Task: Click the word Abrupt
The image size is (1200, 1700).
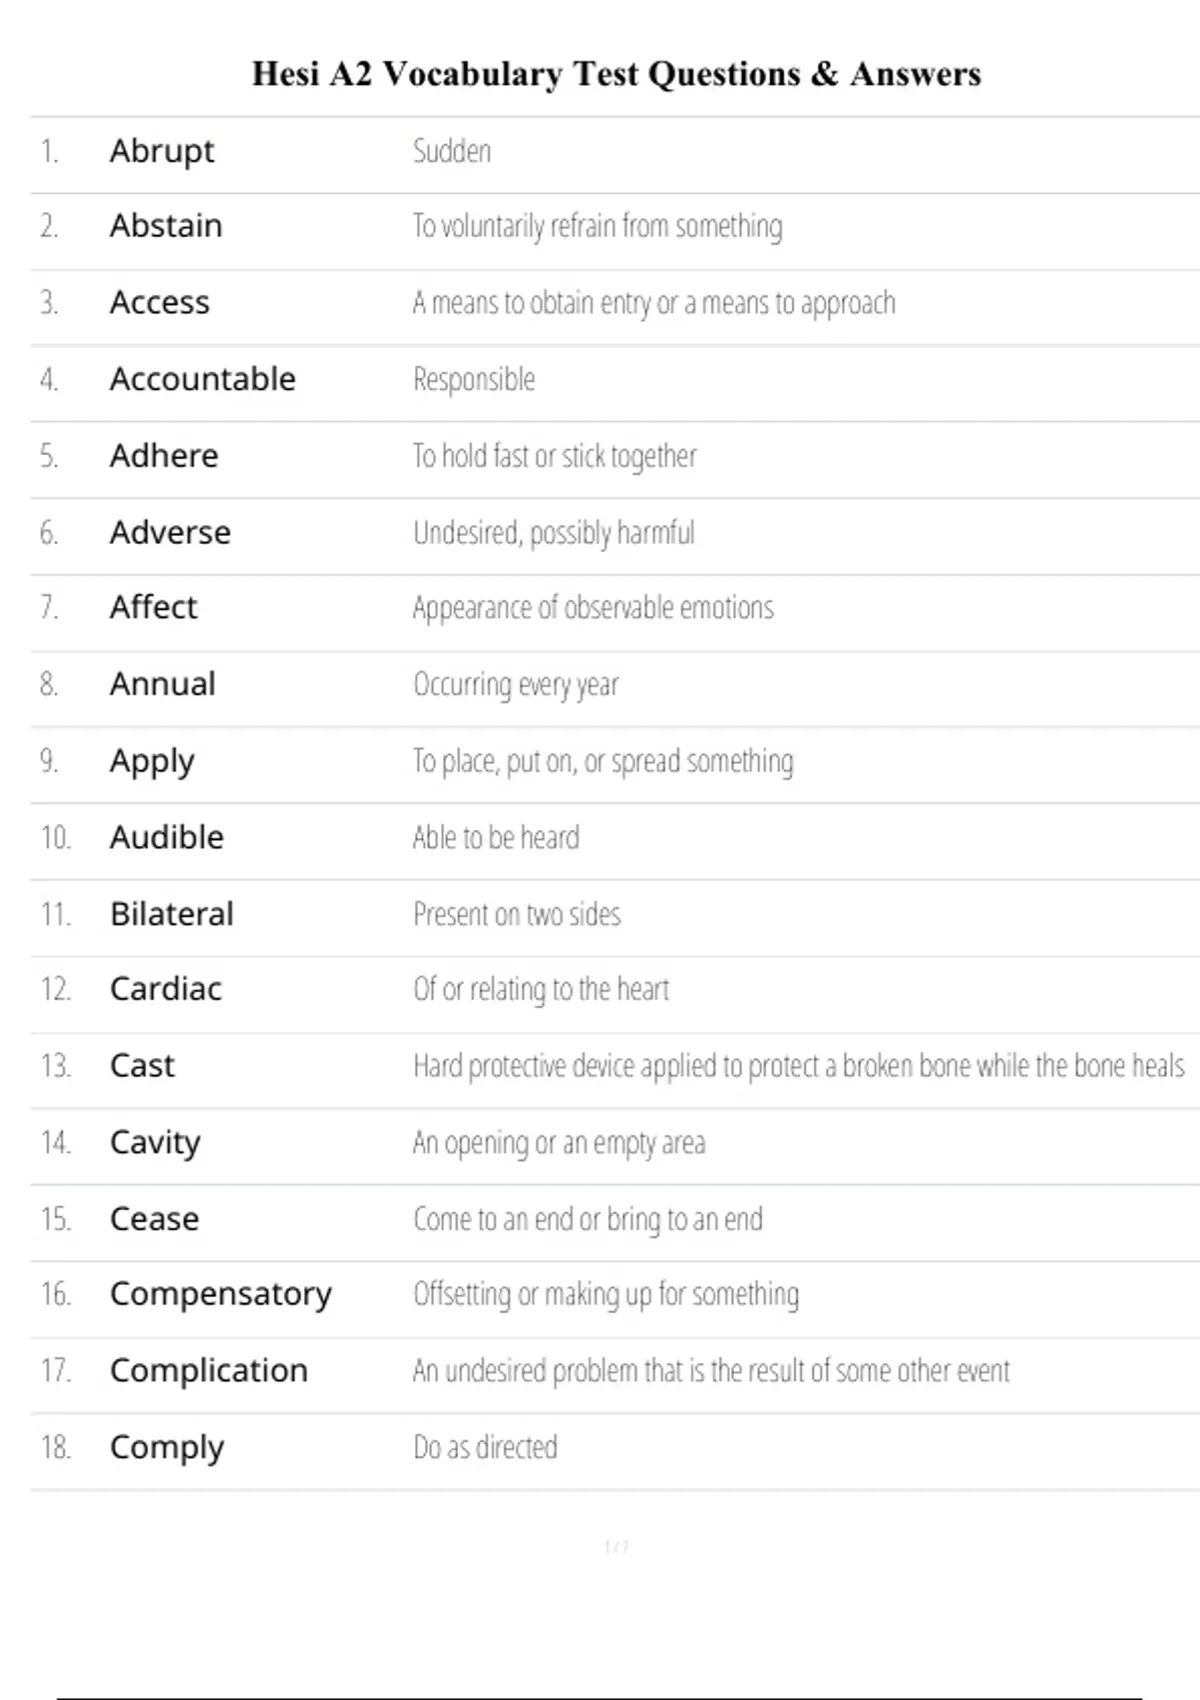Action: pos(162,151)
